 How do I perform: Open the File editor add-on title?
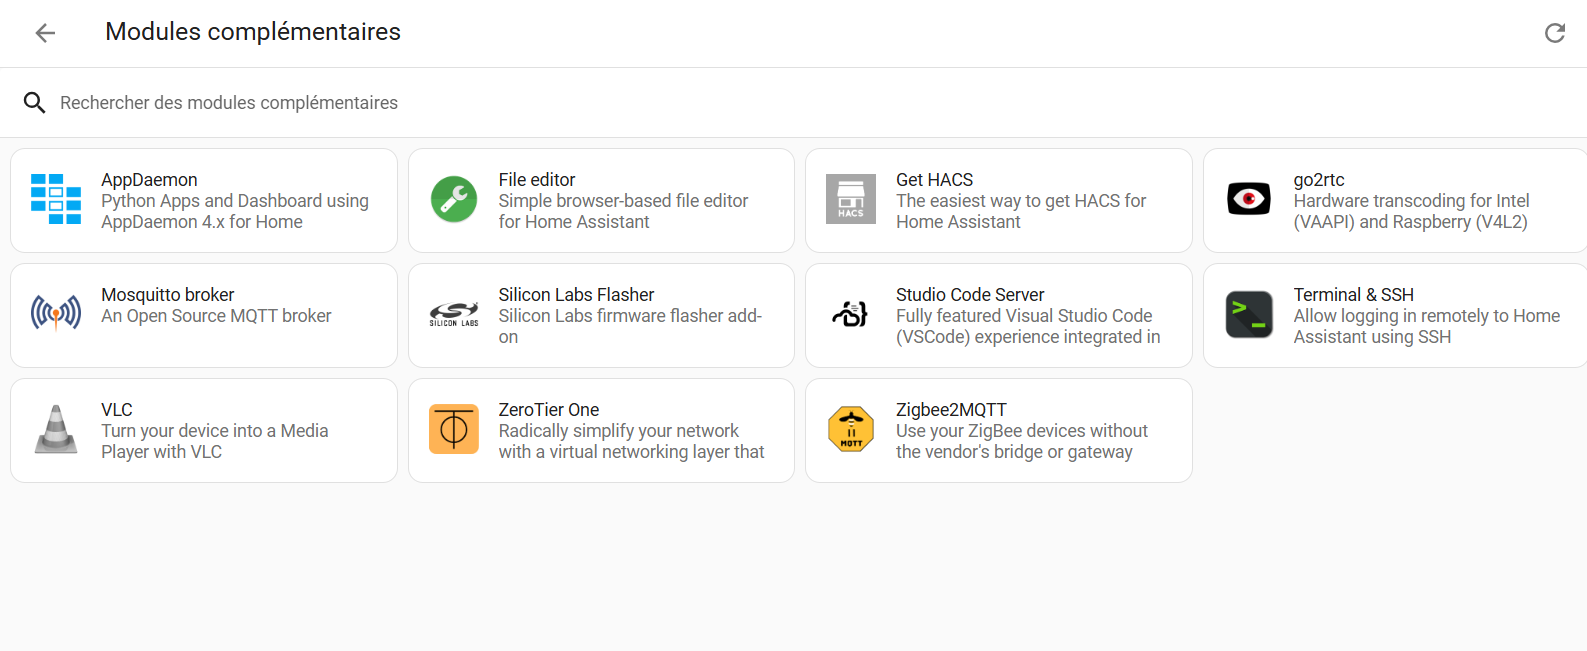coord(537,180)
